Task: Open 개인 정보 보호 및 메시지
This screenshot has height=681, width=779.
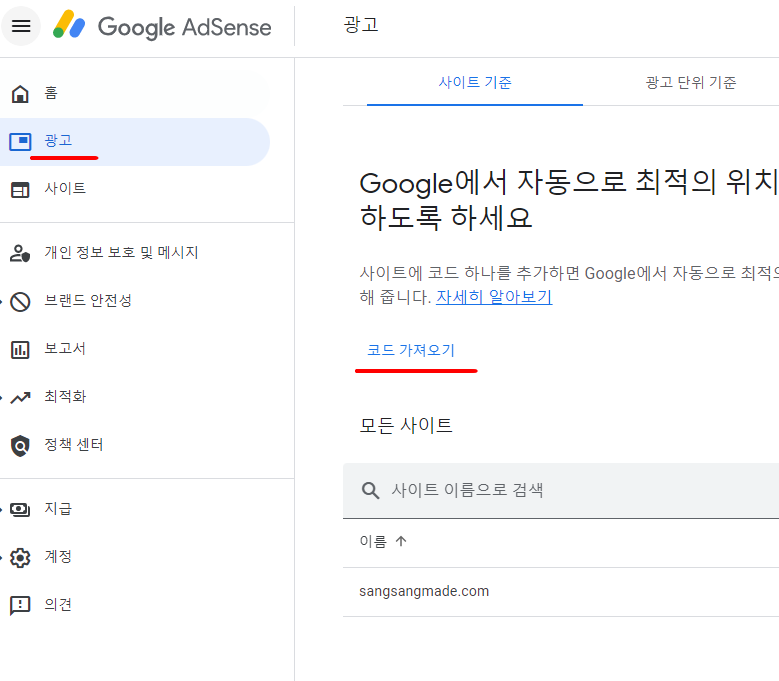Action: click(135, 253)
